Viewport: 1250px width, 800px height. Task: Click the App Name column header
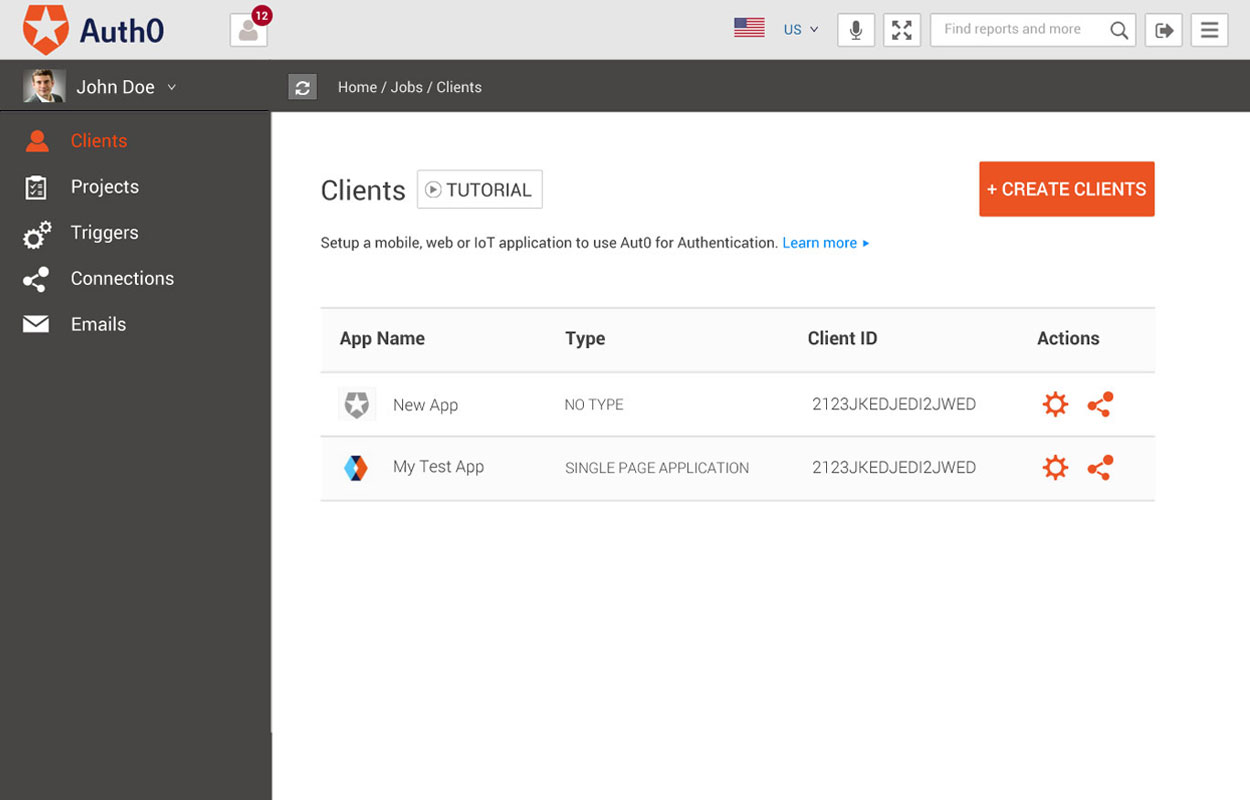tap(382, 339)
